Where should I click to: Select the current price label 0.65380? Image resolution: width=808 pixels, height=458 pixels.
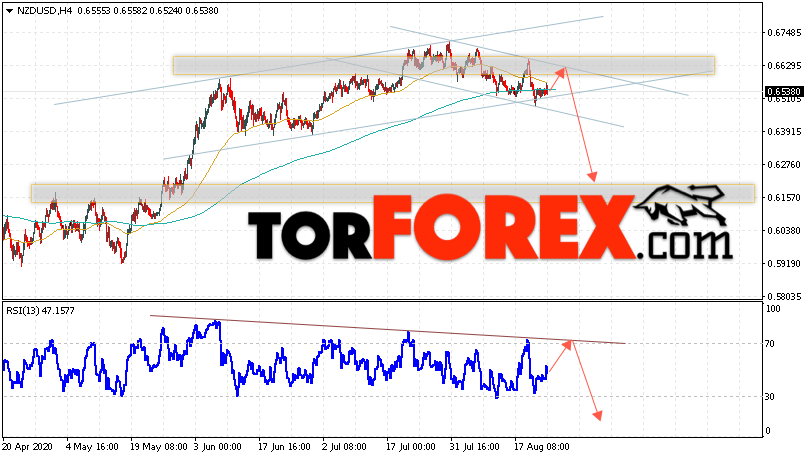coord(784,92)
